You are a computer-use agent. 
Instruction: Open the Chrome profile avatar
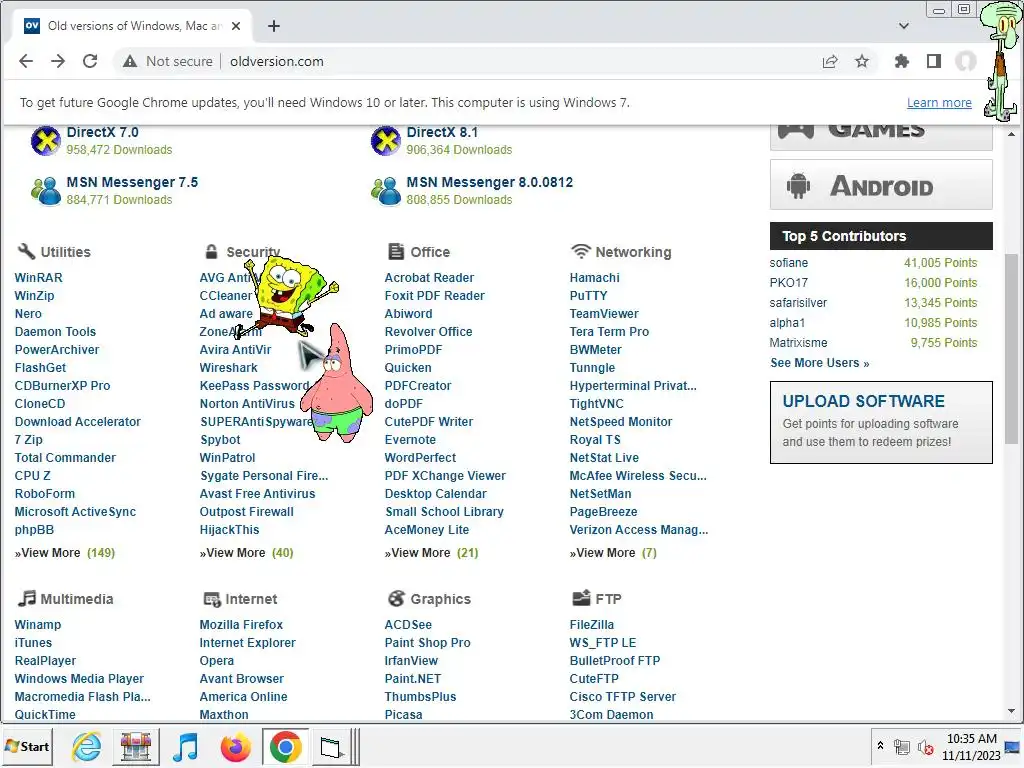[966, 61]
